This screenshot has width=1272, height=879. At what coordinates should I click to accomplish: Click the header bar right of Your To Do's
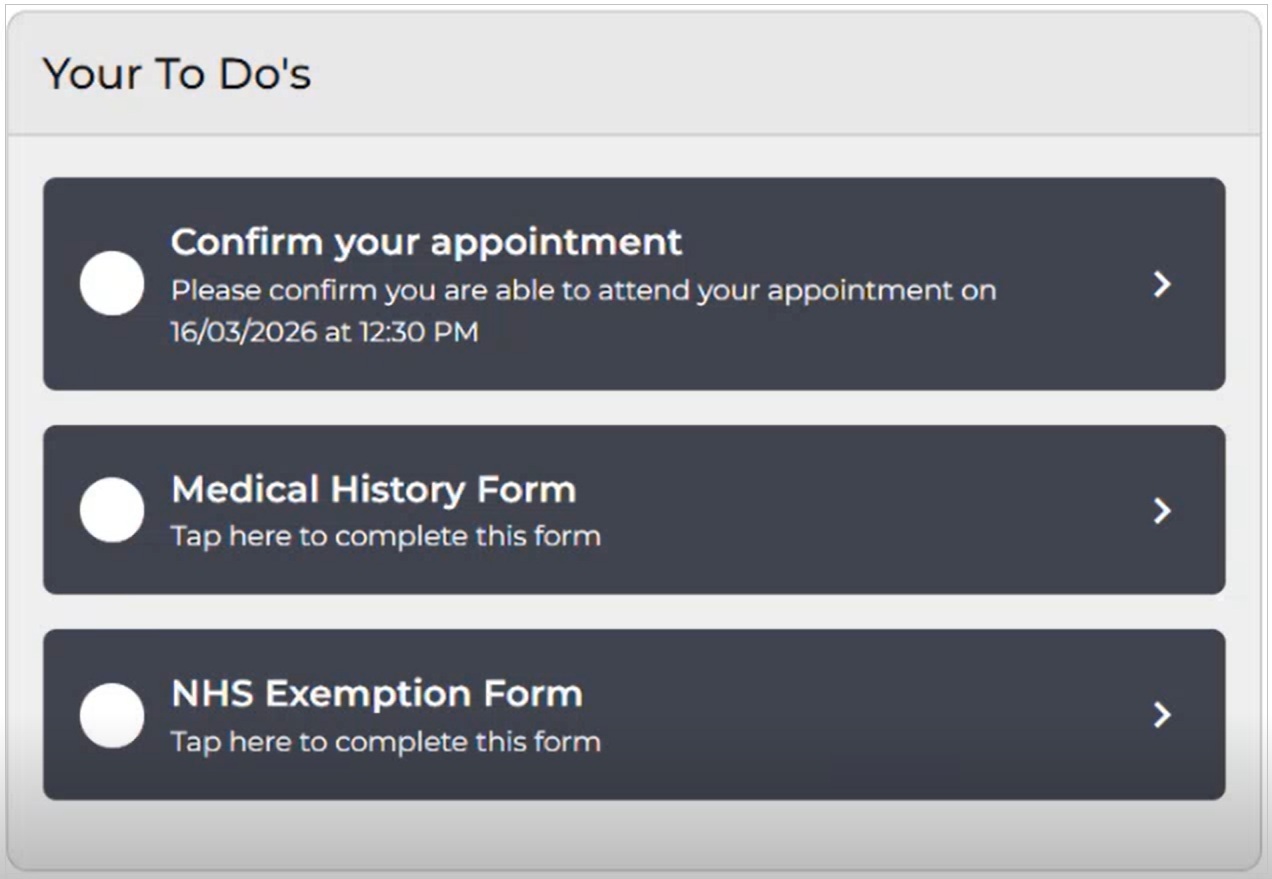780,74
